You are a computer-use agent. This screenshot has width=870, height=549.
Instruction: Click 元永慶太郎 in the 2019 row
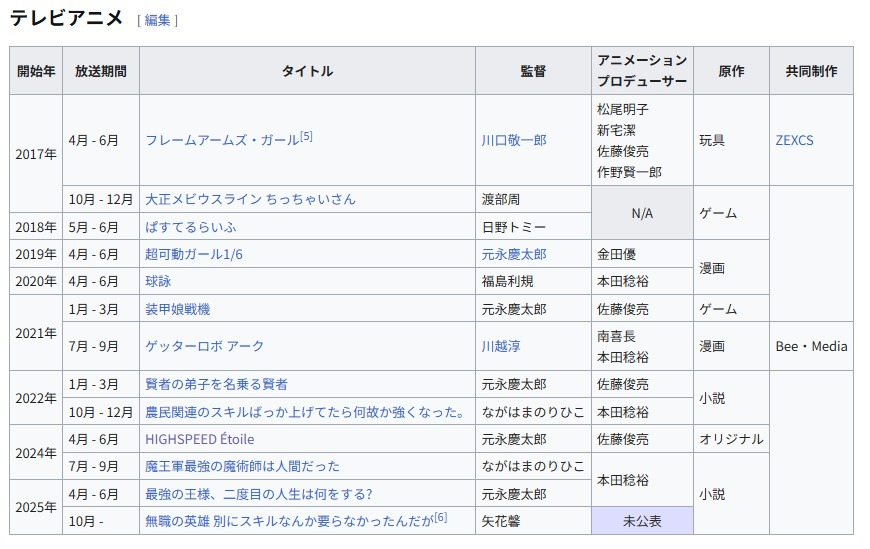(514, 254)
